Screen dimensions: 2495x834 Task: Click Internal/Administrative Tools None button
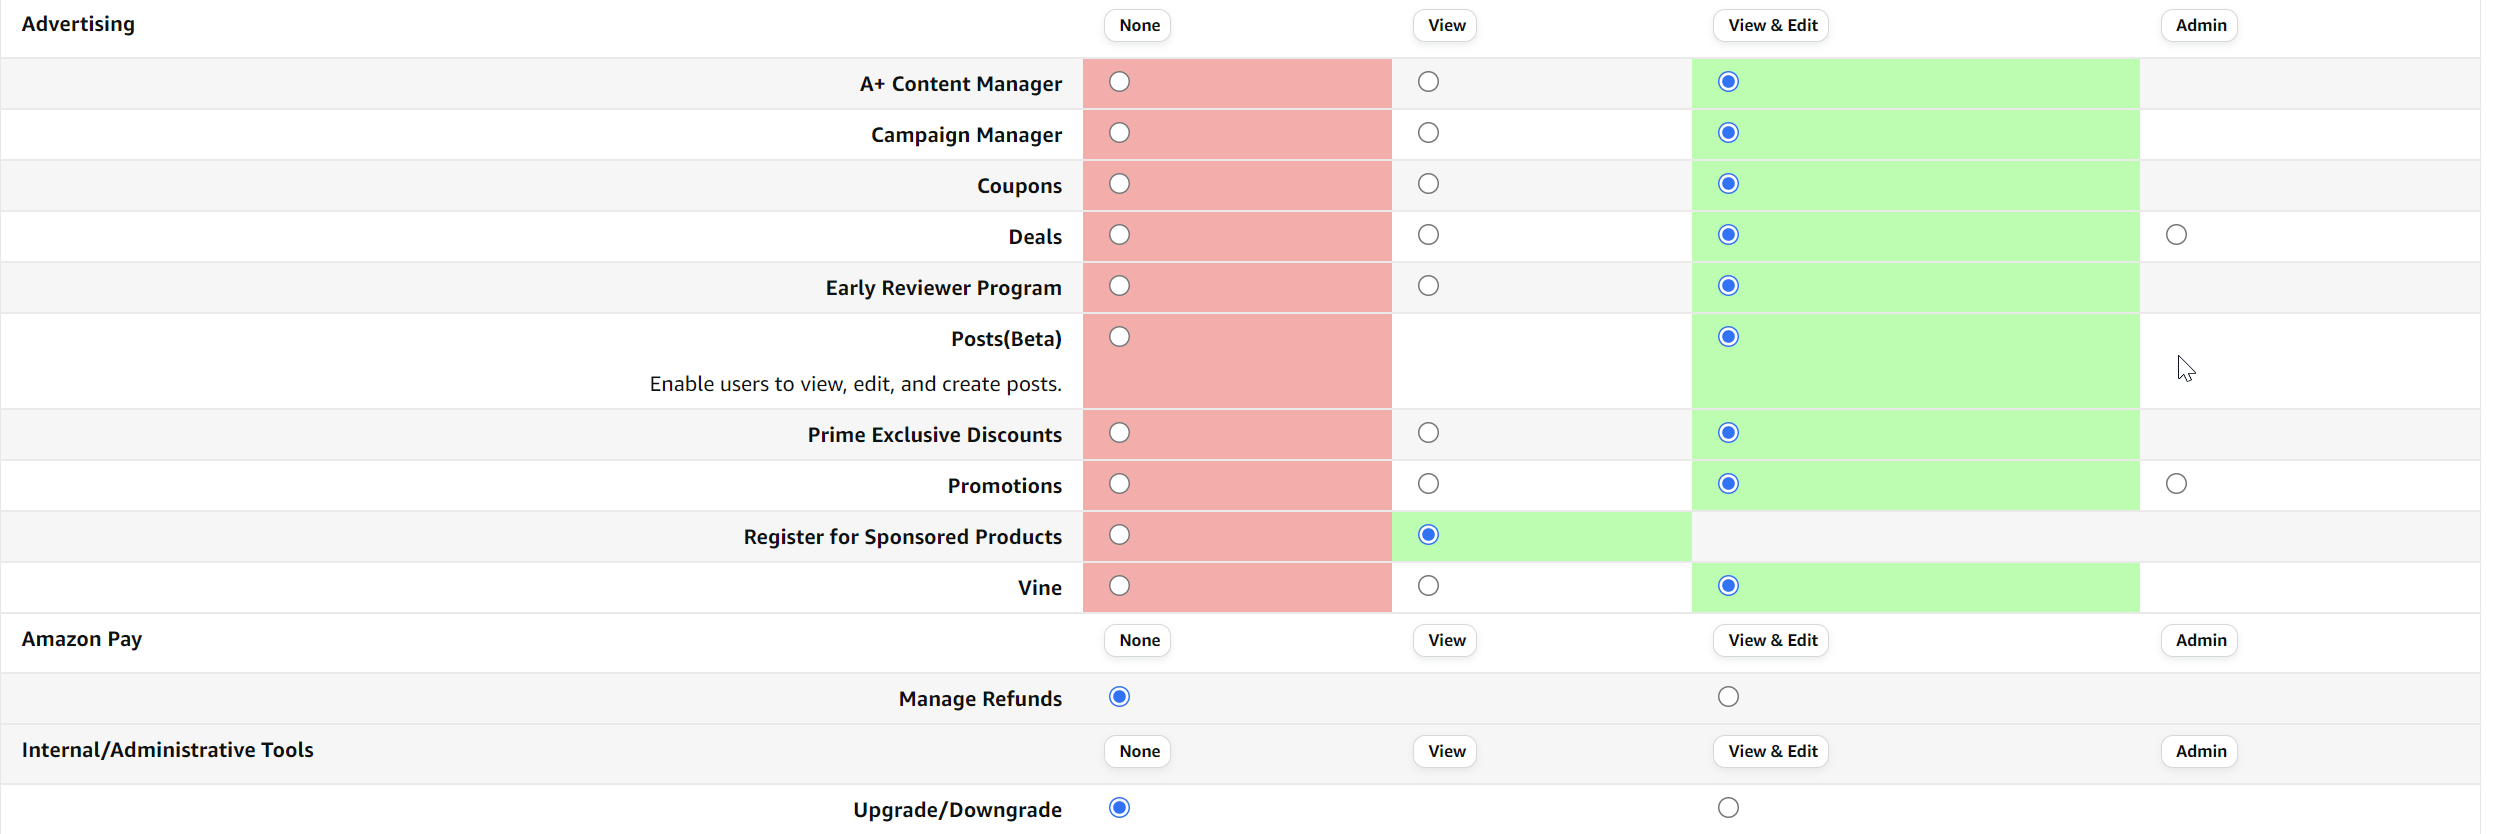pyautogui.click(x=1138, y=752)
